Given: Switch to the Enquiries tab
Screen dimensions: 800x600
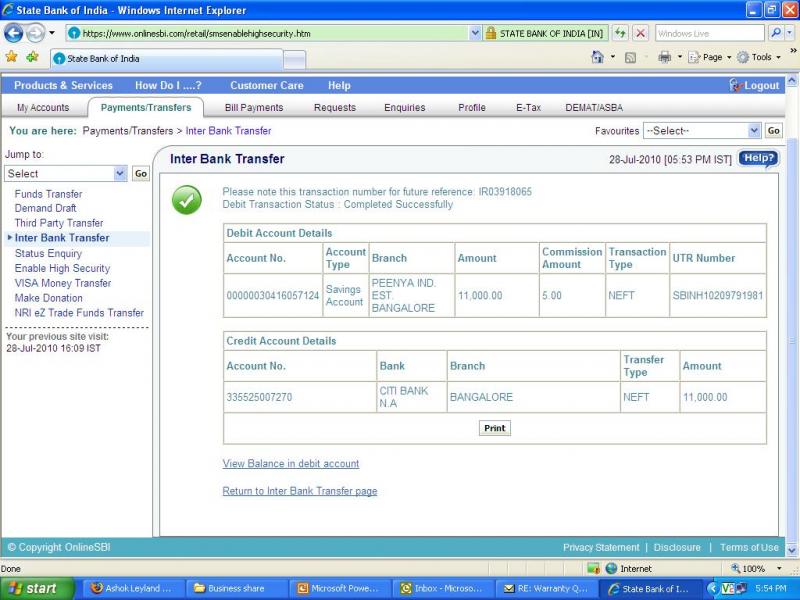Looking at the screenshot, I should (x=405, y=108).
